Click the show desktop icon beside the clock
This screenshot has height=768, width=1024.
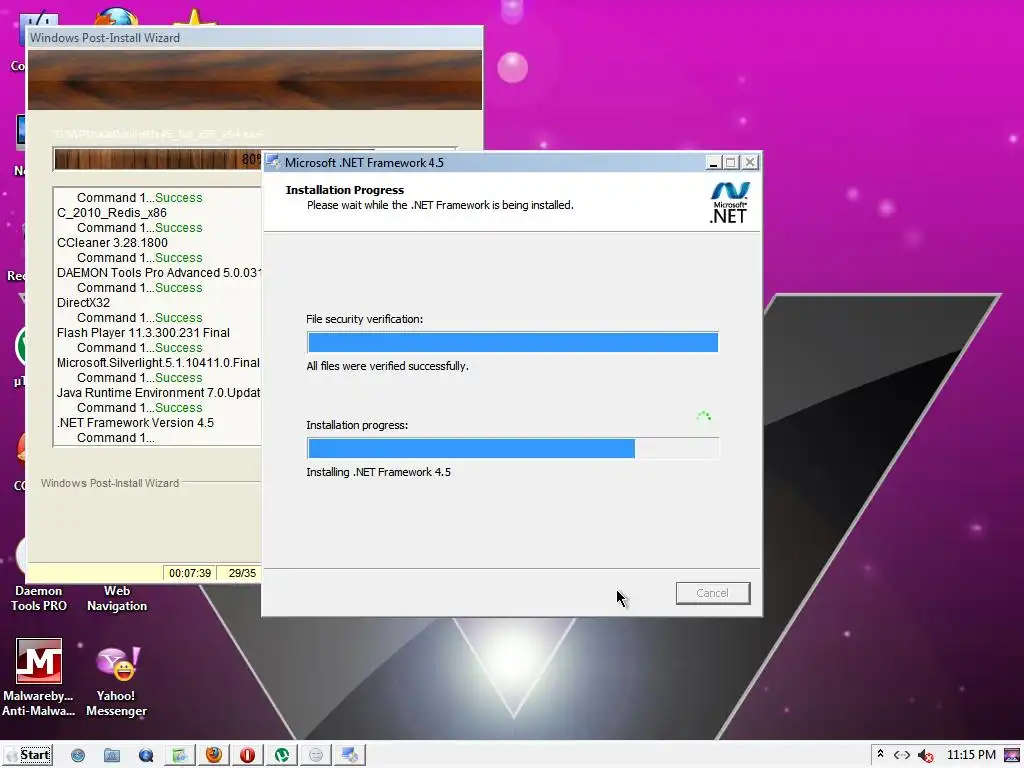tap(1012, 755)
